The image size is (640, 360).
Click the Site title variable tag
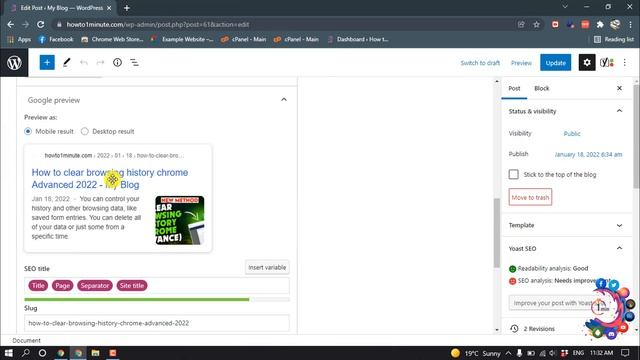coord(131,286)
